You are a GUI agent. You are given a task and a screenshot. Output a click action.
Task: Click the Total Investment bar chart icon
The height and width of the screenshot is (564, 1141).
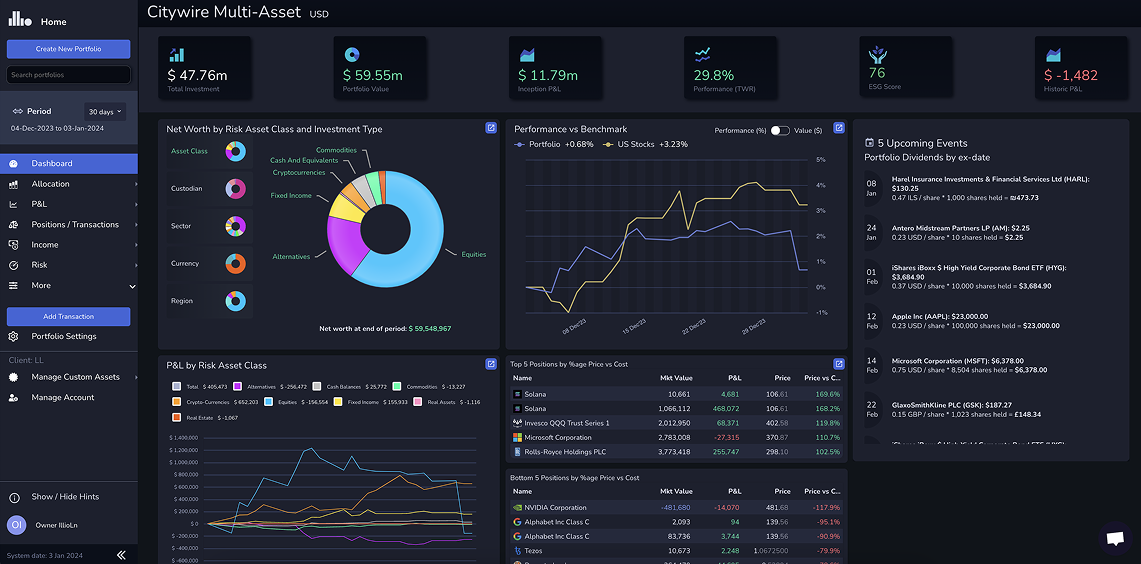pyautogui.click(x=176, y=55)
